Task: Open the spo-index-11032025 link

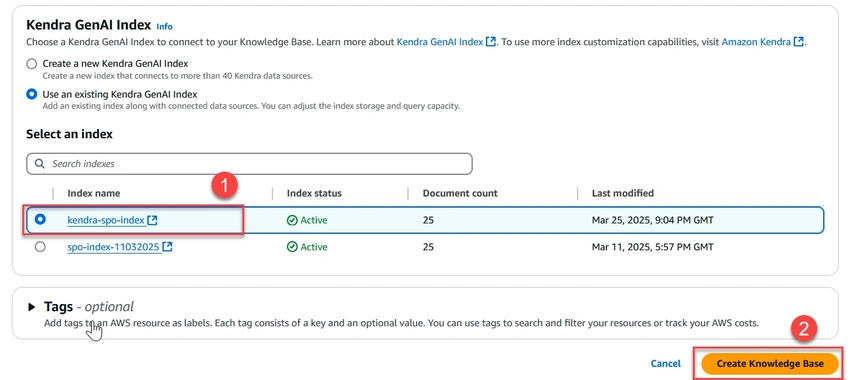Action: pyautogui.click(x=113, y=247)
